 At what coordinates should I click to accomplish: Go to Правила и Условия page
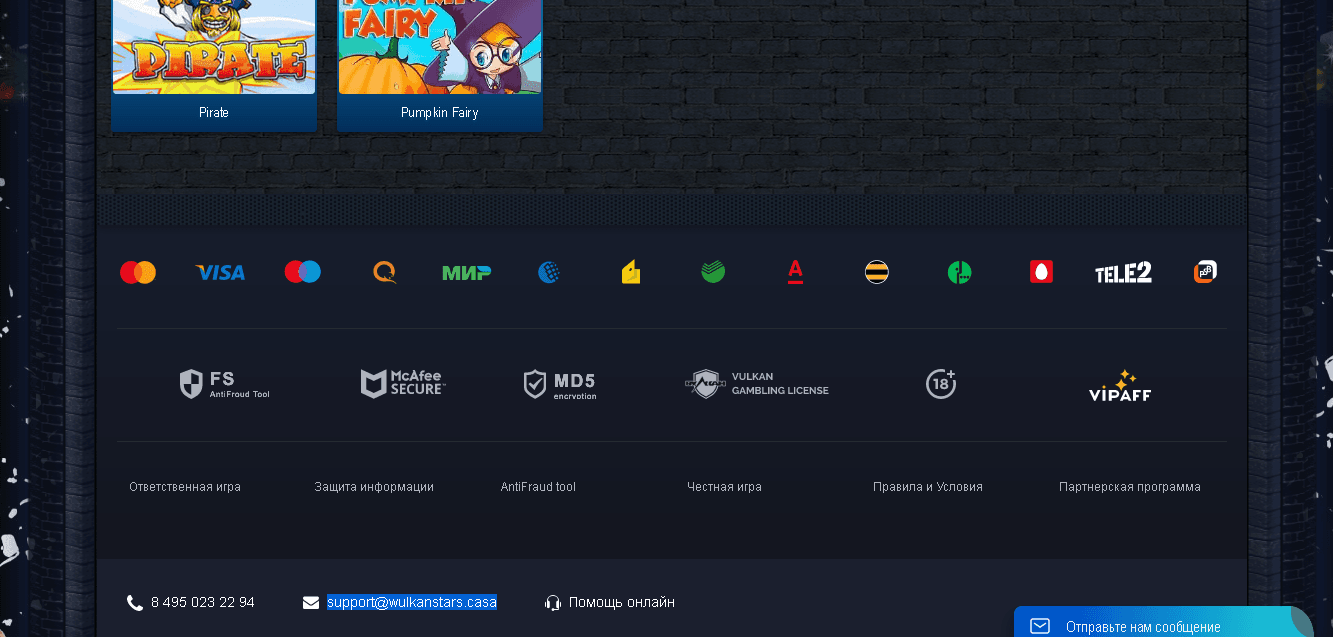(928, 487)
